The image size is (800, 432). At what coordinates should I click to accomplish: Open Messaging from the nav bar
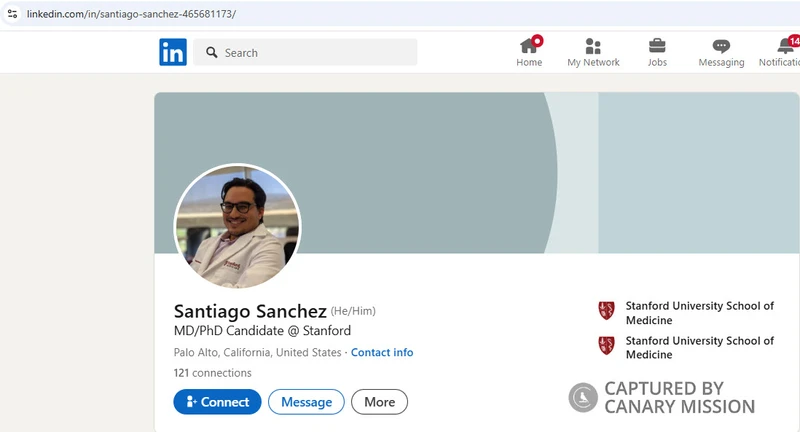click(x=721, y=52)
